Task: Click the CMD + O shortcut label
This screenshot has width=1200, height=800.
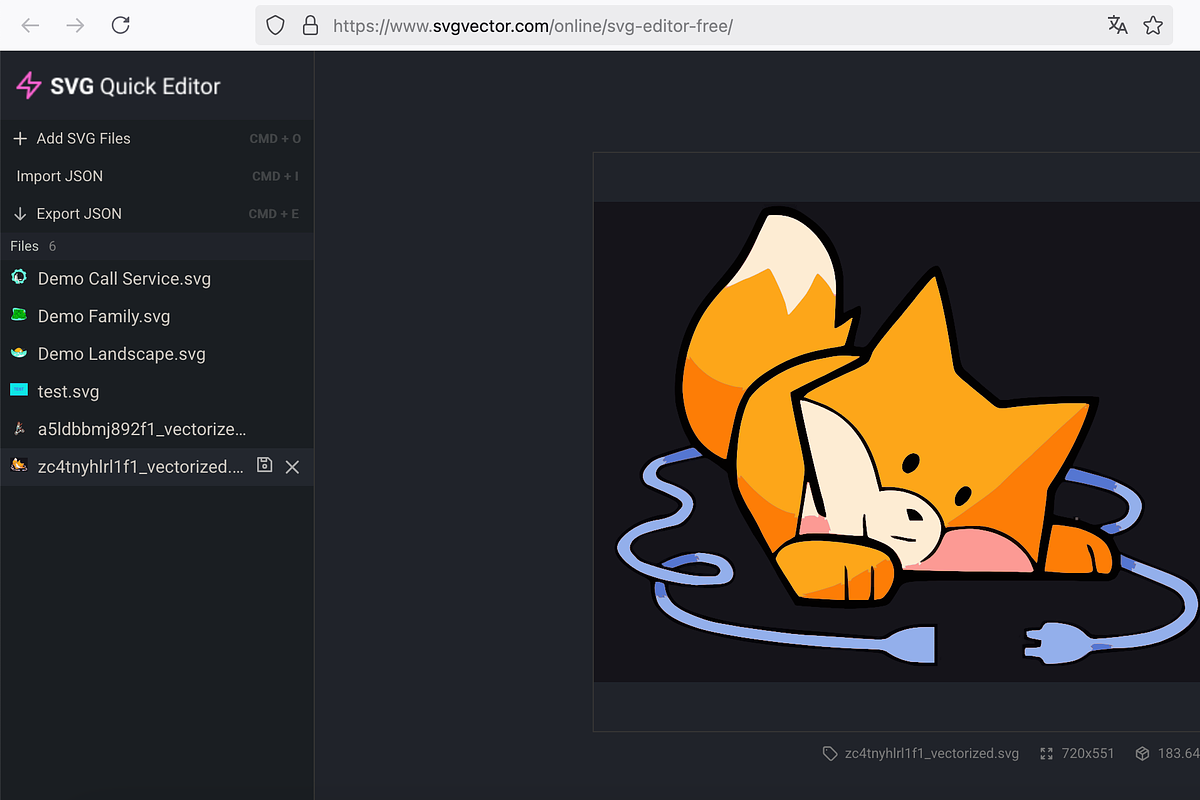Action: point(275,139)
